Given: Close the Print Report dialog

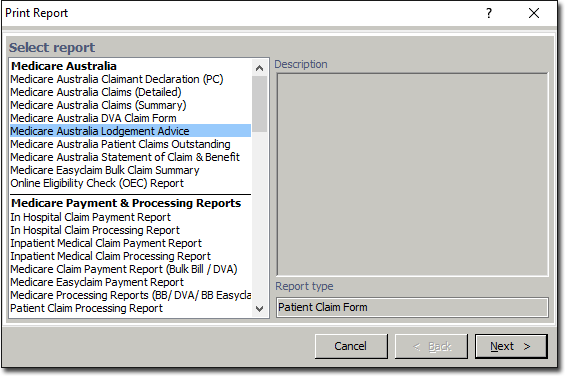Looking at the screenshot, I should tap(534, 13).
